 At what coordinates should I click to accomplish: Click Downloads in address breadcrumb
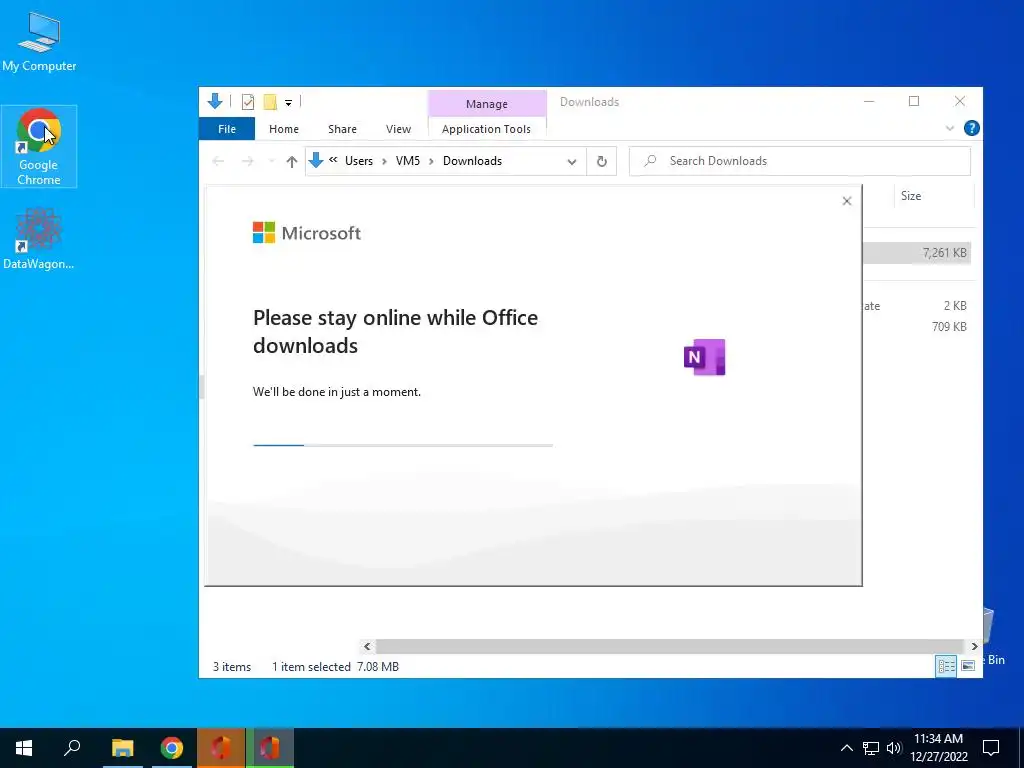pos(472,161)
